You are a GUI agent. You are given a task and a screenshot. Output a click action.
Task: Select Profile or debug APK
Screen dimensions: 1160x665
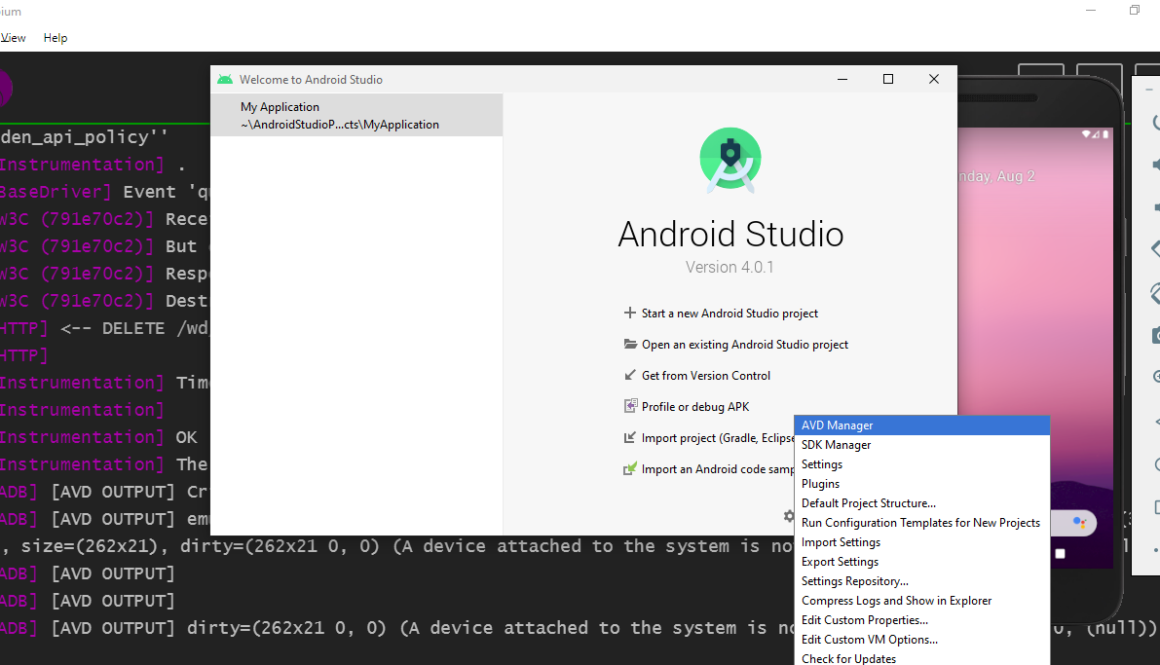pos(695,407)
